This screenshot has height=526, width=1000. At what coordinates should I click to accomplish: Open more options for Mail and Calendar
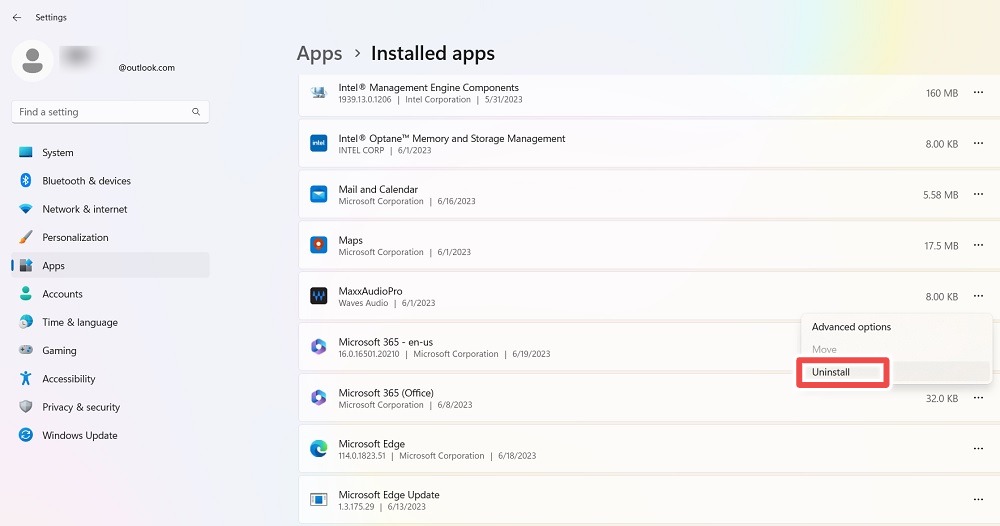[978, 194]
